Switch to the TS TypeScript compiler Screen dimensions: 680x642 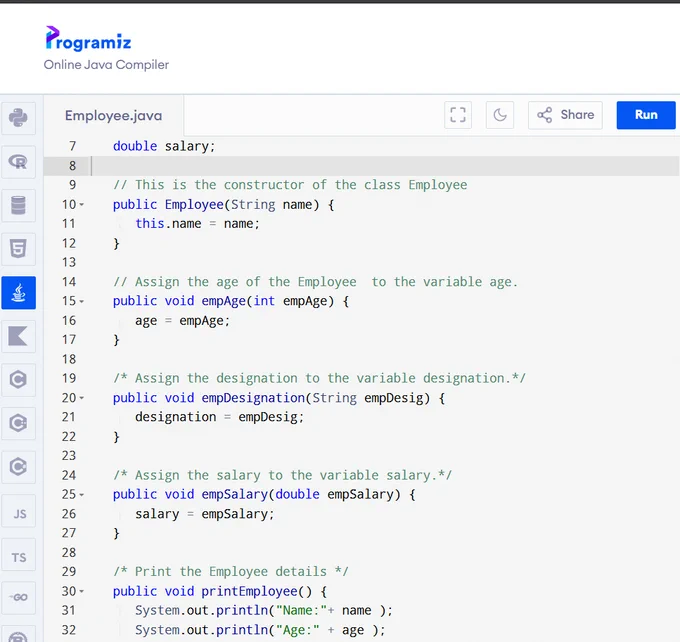pos(18,555)
